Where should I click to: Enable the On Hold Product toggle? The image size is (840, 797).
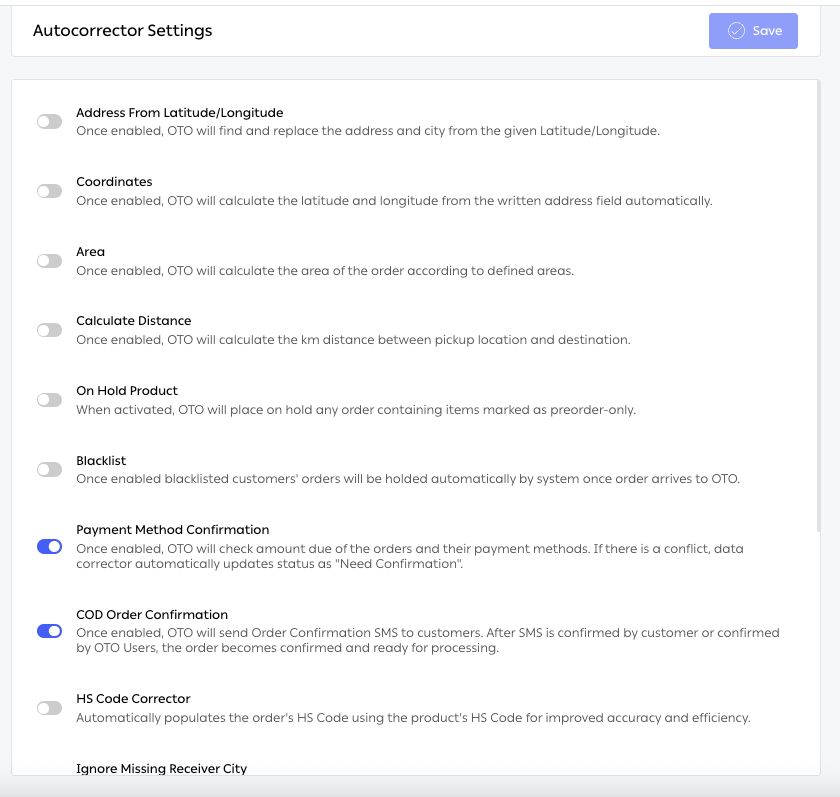49,400
